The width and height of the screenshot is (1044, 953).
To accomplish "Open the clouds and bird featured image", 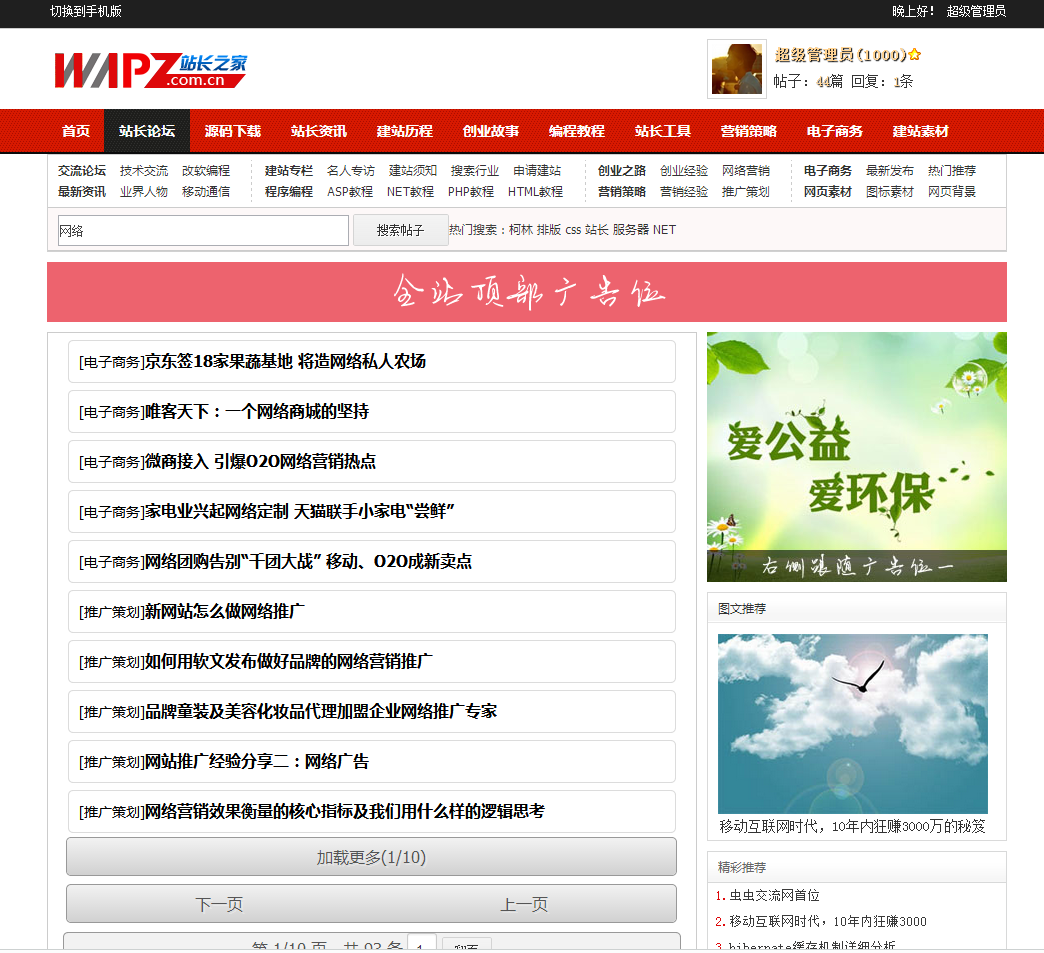I will (852, 723).
